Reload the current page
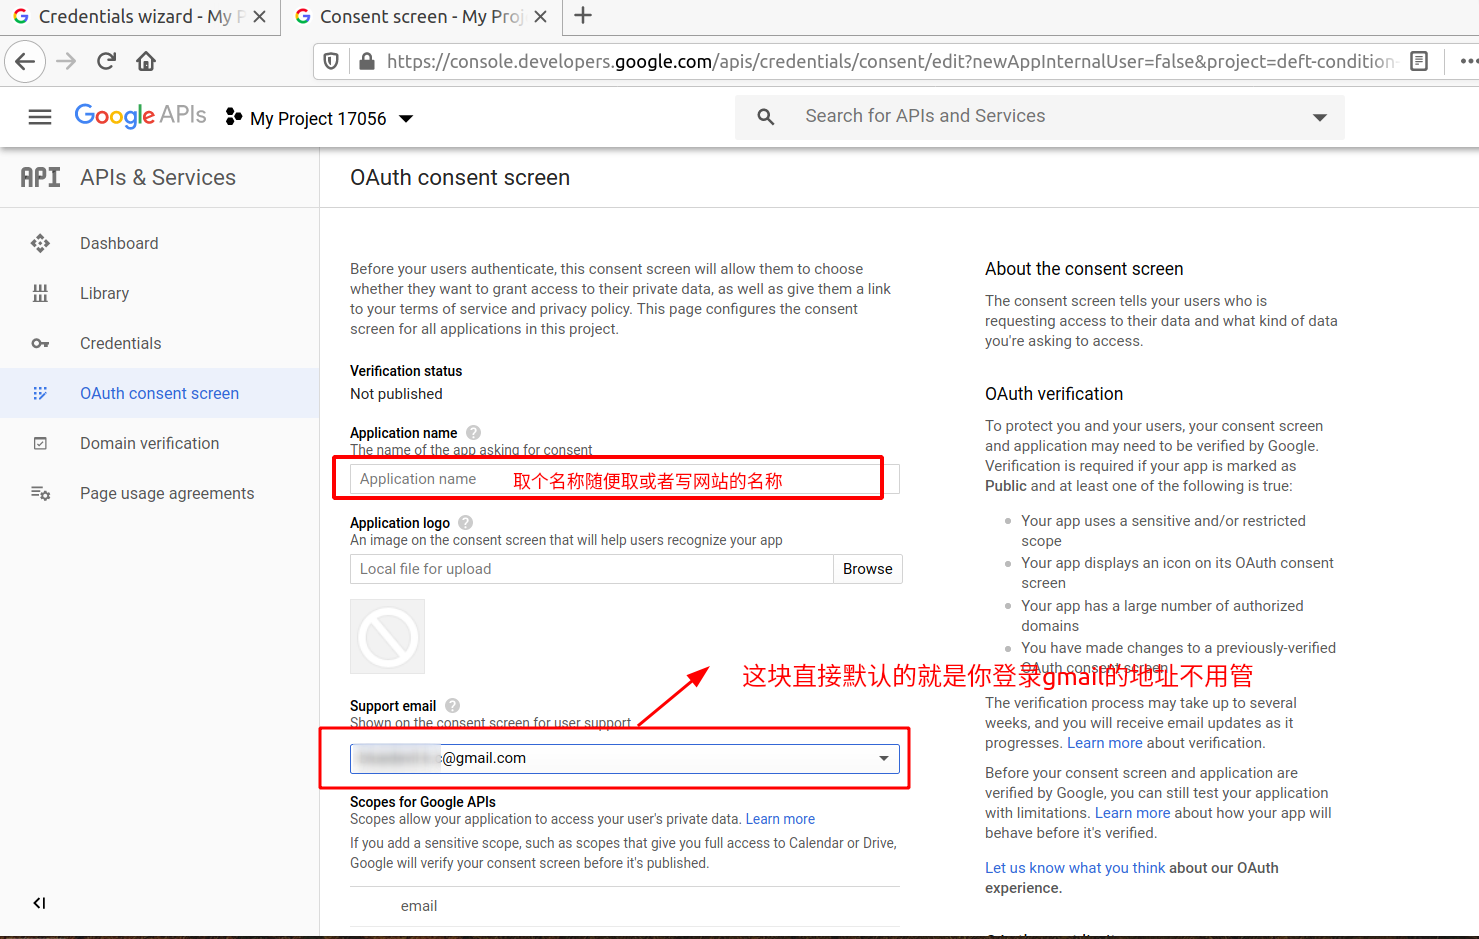Viewport: 1479px width, 939px height. 106,61
